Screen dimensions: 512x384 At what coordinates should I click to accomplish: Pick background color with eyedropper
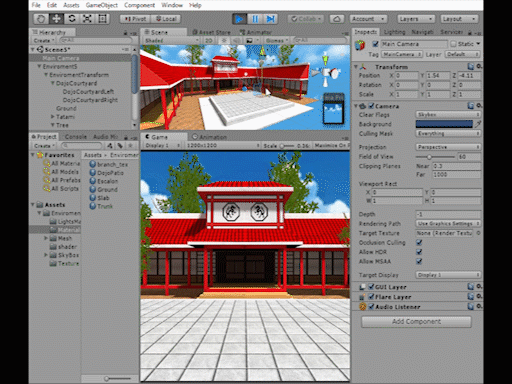478,124
